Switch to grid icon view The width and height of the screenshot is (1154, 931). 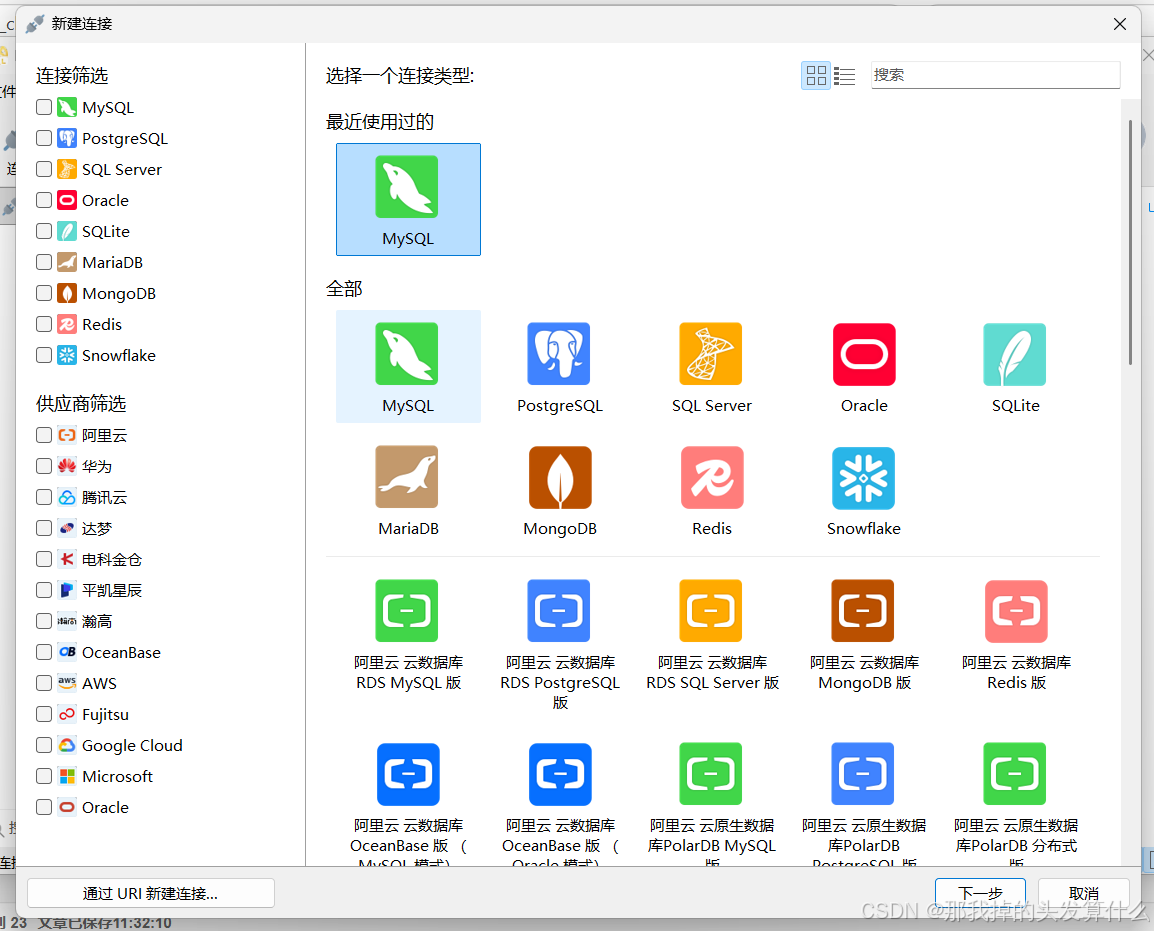click(x=816, y=75)
